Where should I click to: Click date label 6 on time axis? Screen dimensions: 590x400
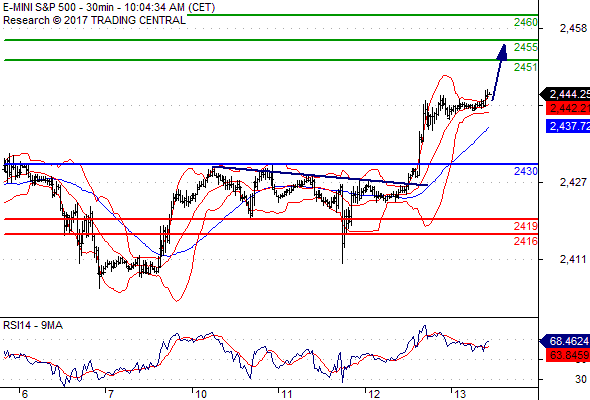(x=24, y=394)
